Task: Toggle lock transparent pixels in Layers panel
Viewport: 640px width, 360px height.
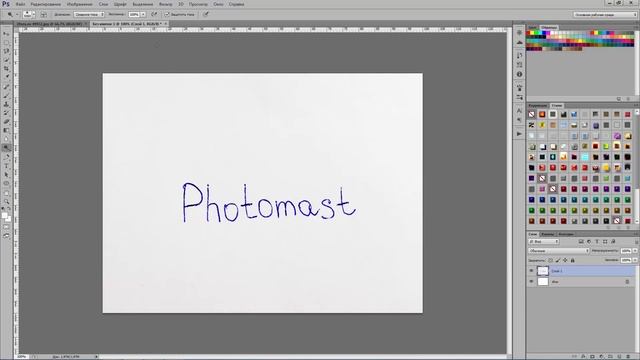Action: 550,260
